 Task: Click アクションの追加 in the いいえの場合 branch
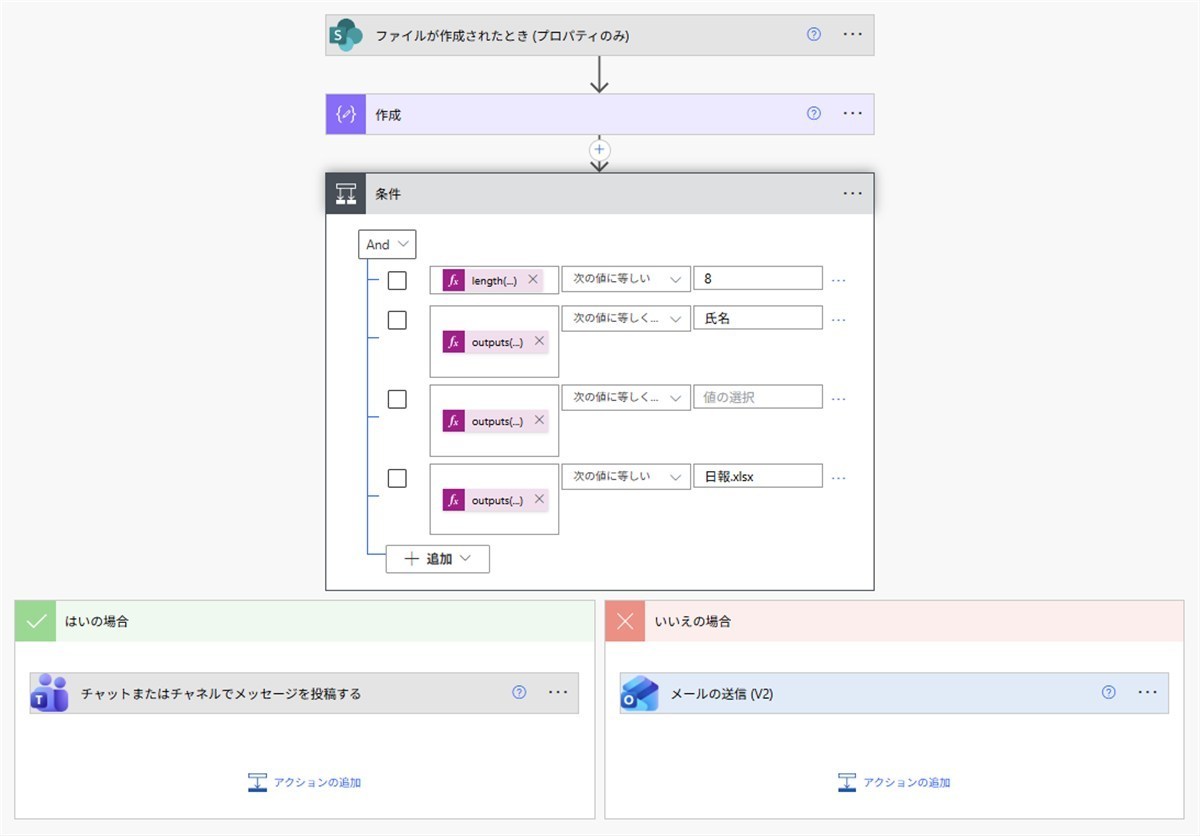click(895, 782)
